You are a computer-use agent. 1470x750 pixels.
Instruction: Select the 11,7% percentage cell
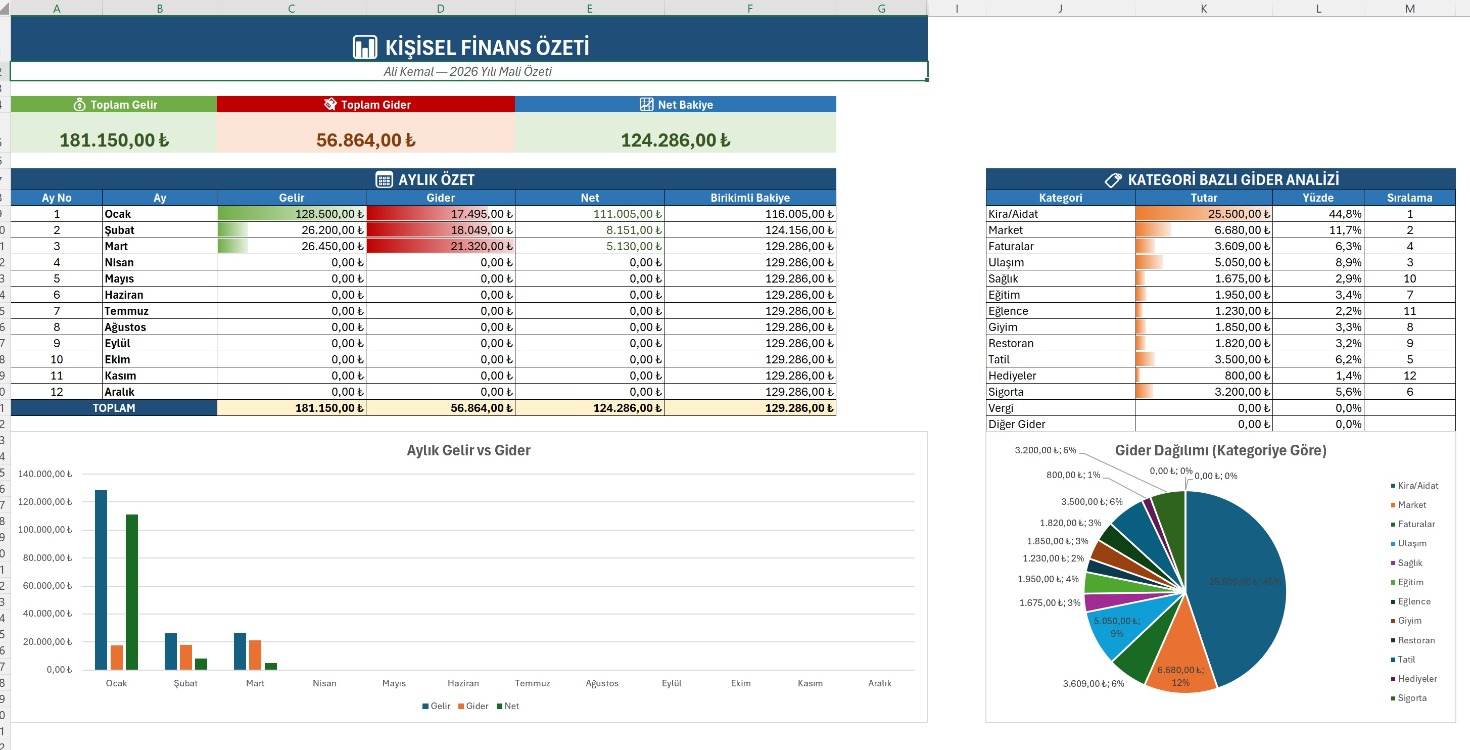[x=1318, y=230]
